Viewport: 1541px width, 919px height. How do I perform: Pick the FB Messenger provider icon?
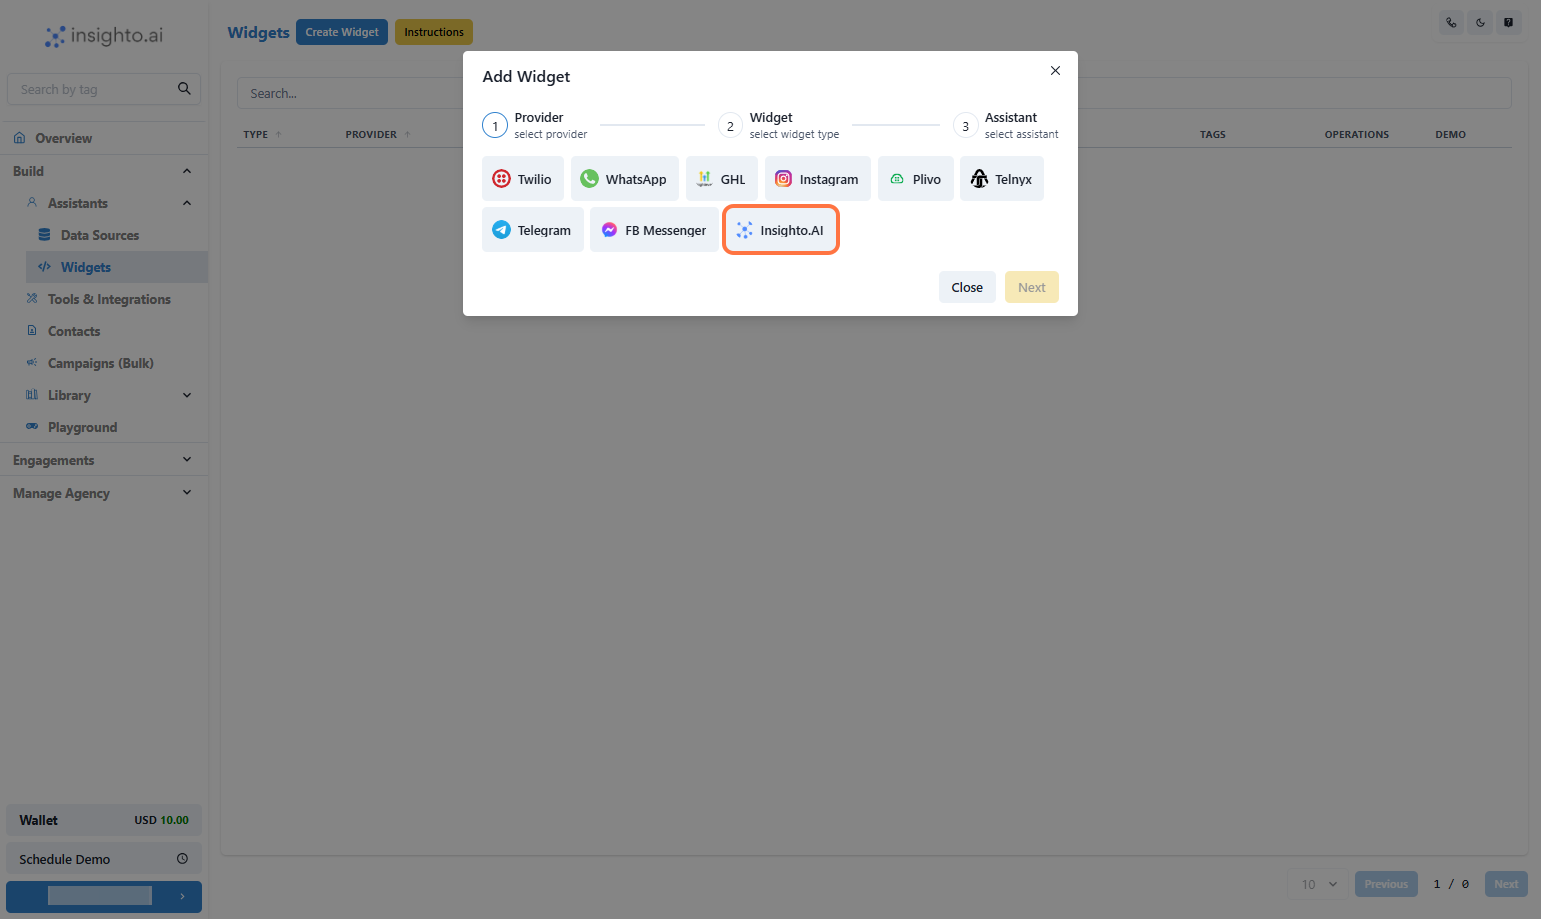pyautogui.click(x=610, y=230)
